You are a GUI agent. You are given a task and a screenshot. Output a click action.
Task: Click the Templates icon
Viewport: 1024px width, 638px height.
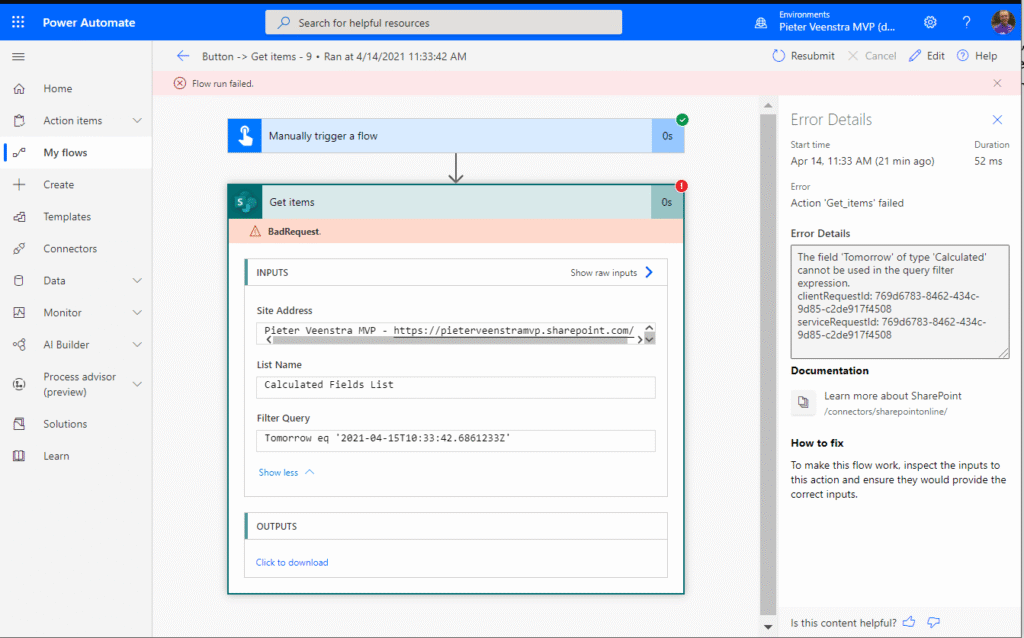tap(20, 216)
